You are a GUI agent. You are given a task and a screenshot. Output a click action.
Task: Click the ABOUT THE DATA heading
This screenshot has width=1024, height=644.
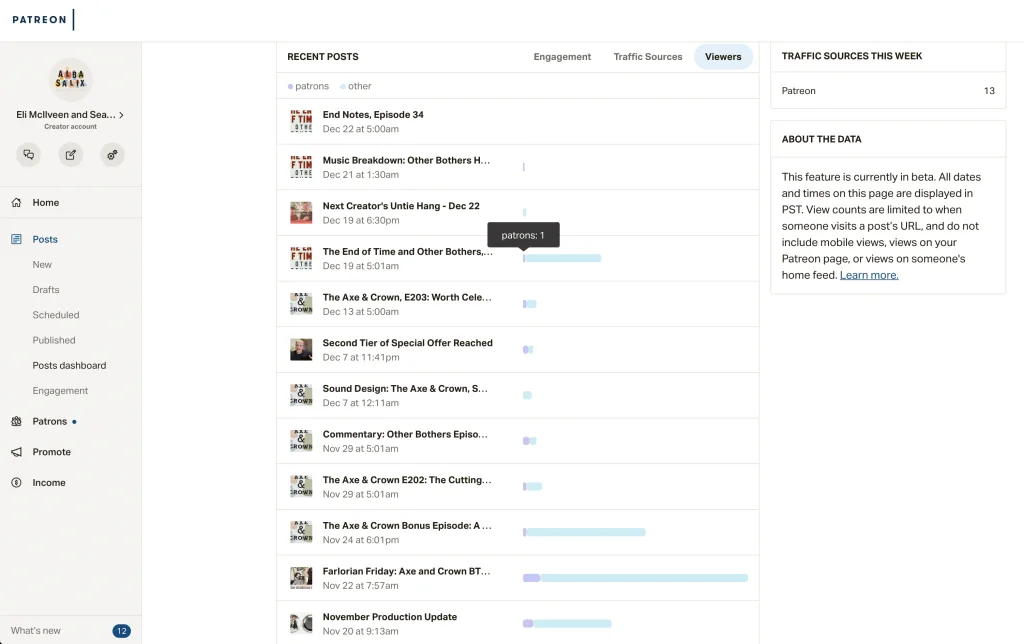(822, 139)
